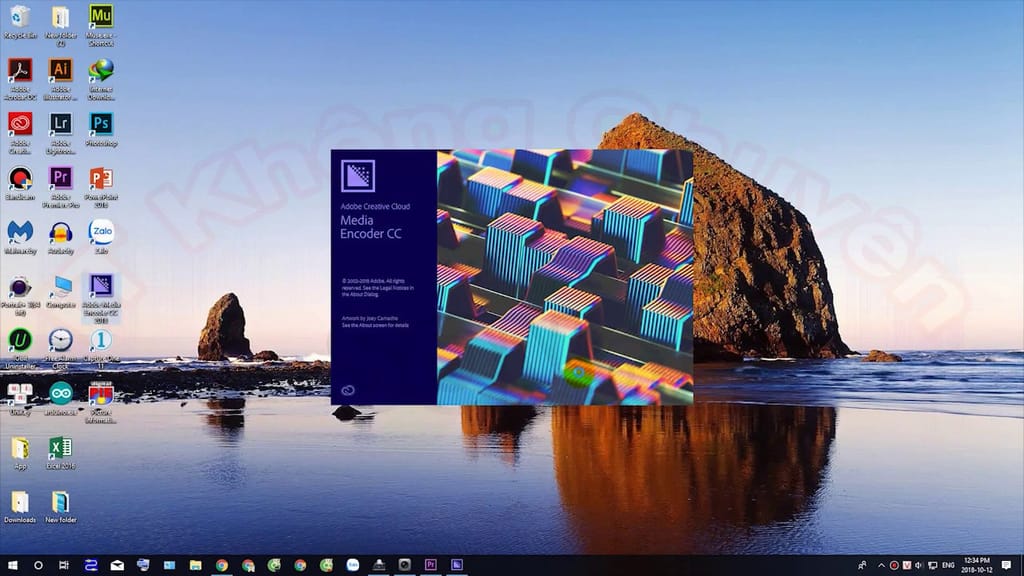Open the network status tray icon
Viewport: 1024px width, 576px height.
point(933,565)
